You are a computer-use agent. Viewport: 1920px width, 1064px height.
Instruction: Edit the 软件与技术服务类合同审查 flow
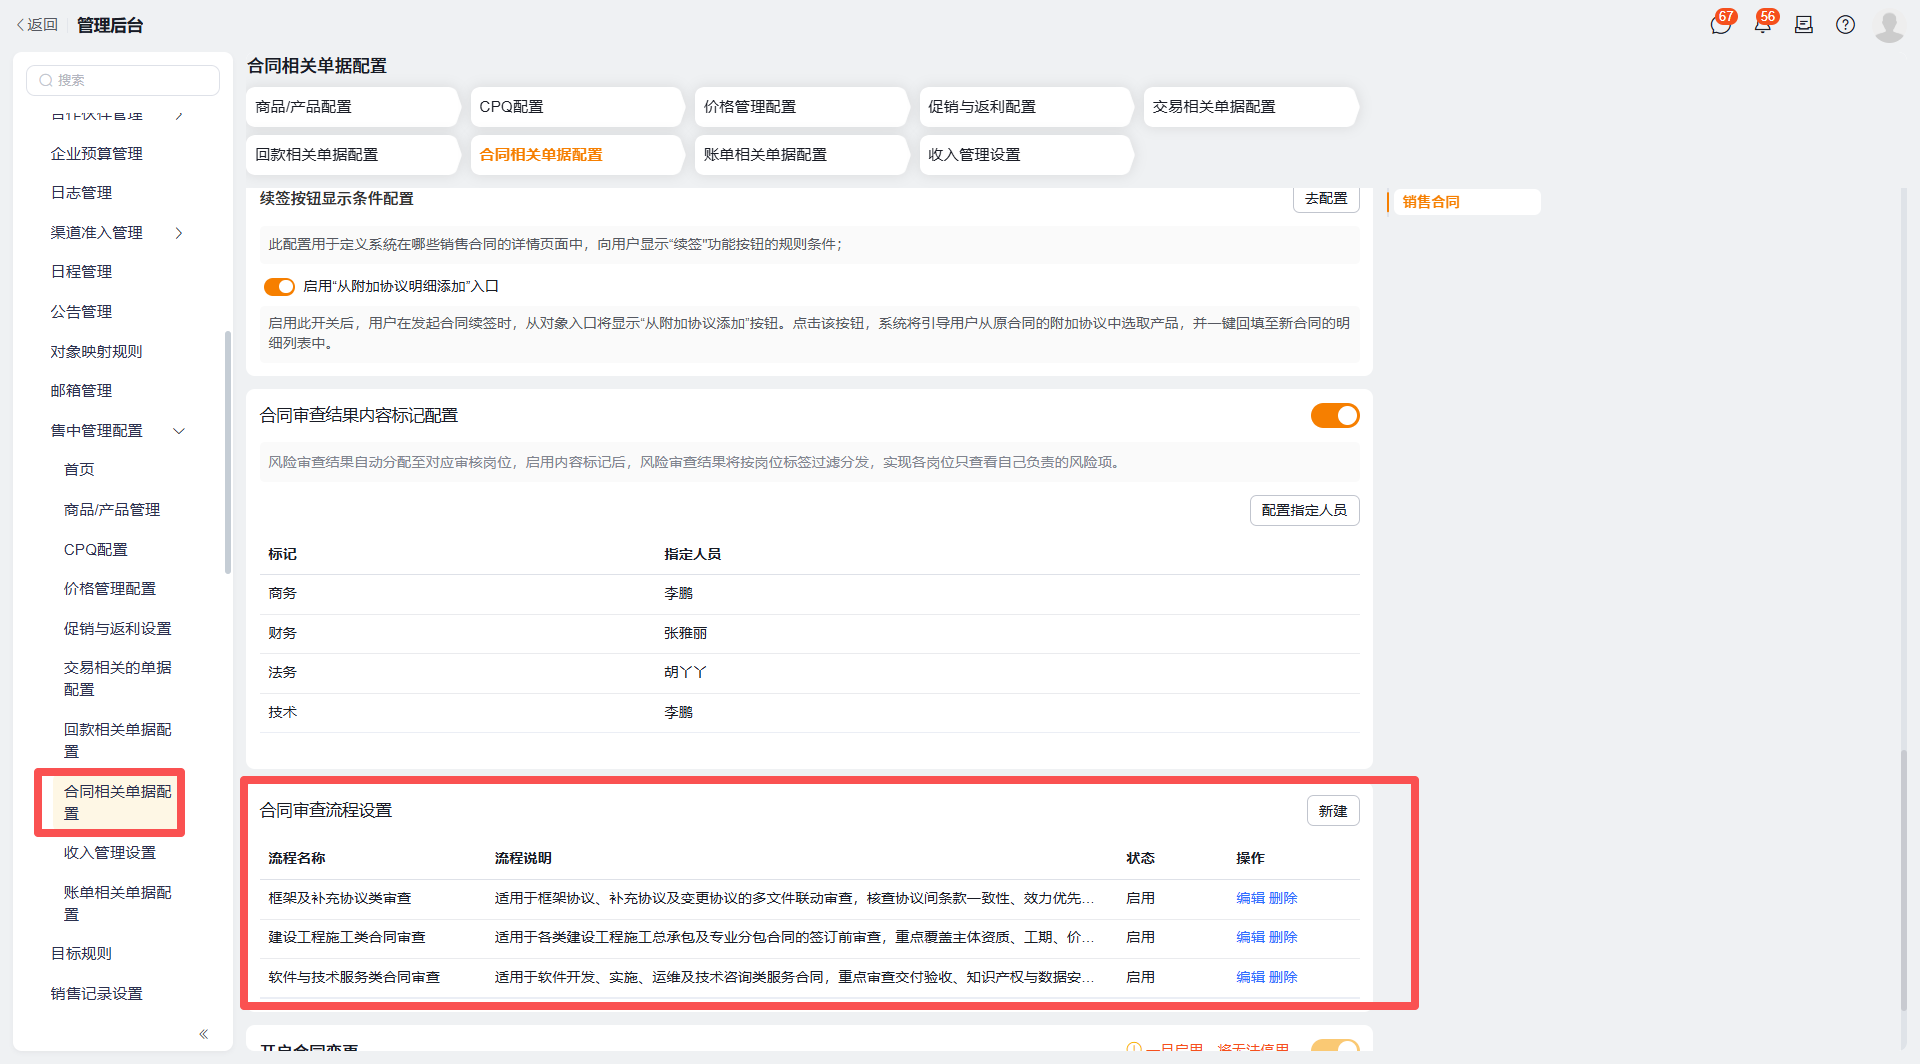1250,977
